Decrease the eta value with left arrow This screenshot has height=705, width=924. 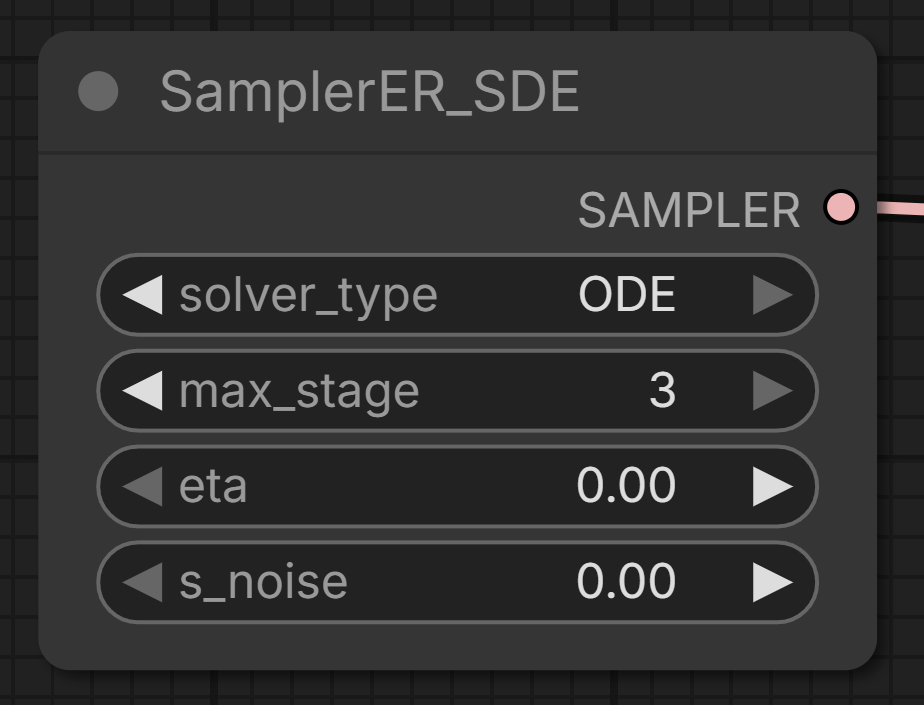pos(143,486)
